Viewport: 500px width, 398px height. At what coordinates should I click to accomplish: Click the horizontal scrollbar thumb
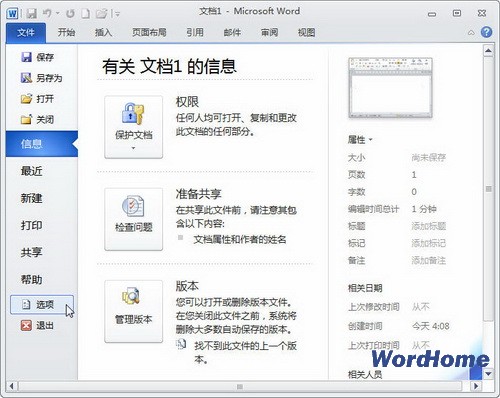click(240, 387)
